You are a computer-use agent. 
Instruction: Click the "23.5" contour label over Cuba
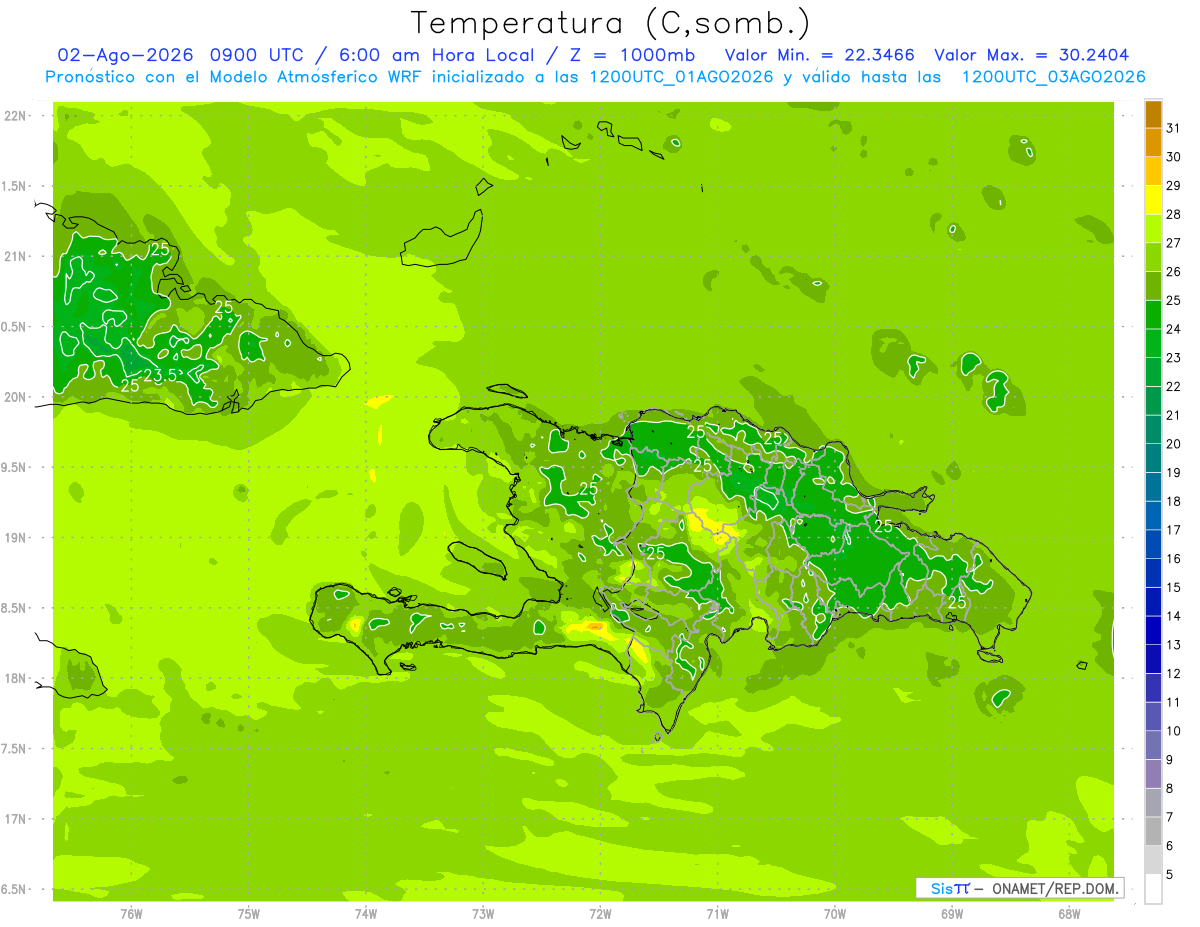pyautogui.click(x=159, y=376)
